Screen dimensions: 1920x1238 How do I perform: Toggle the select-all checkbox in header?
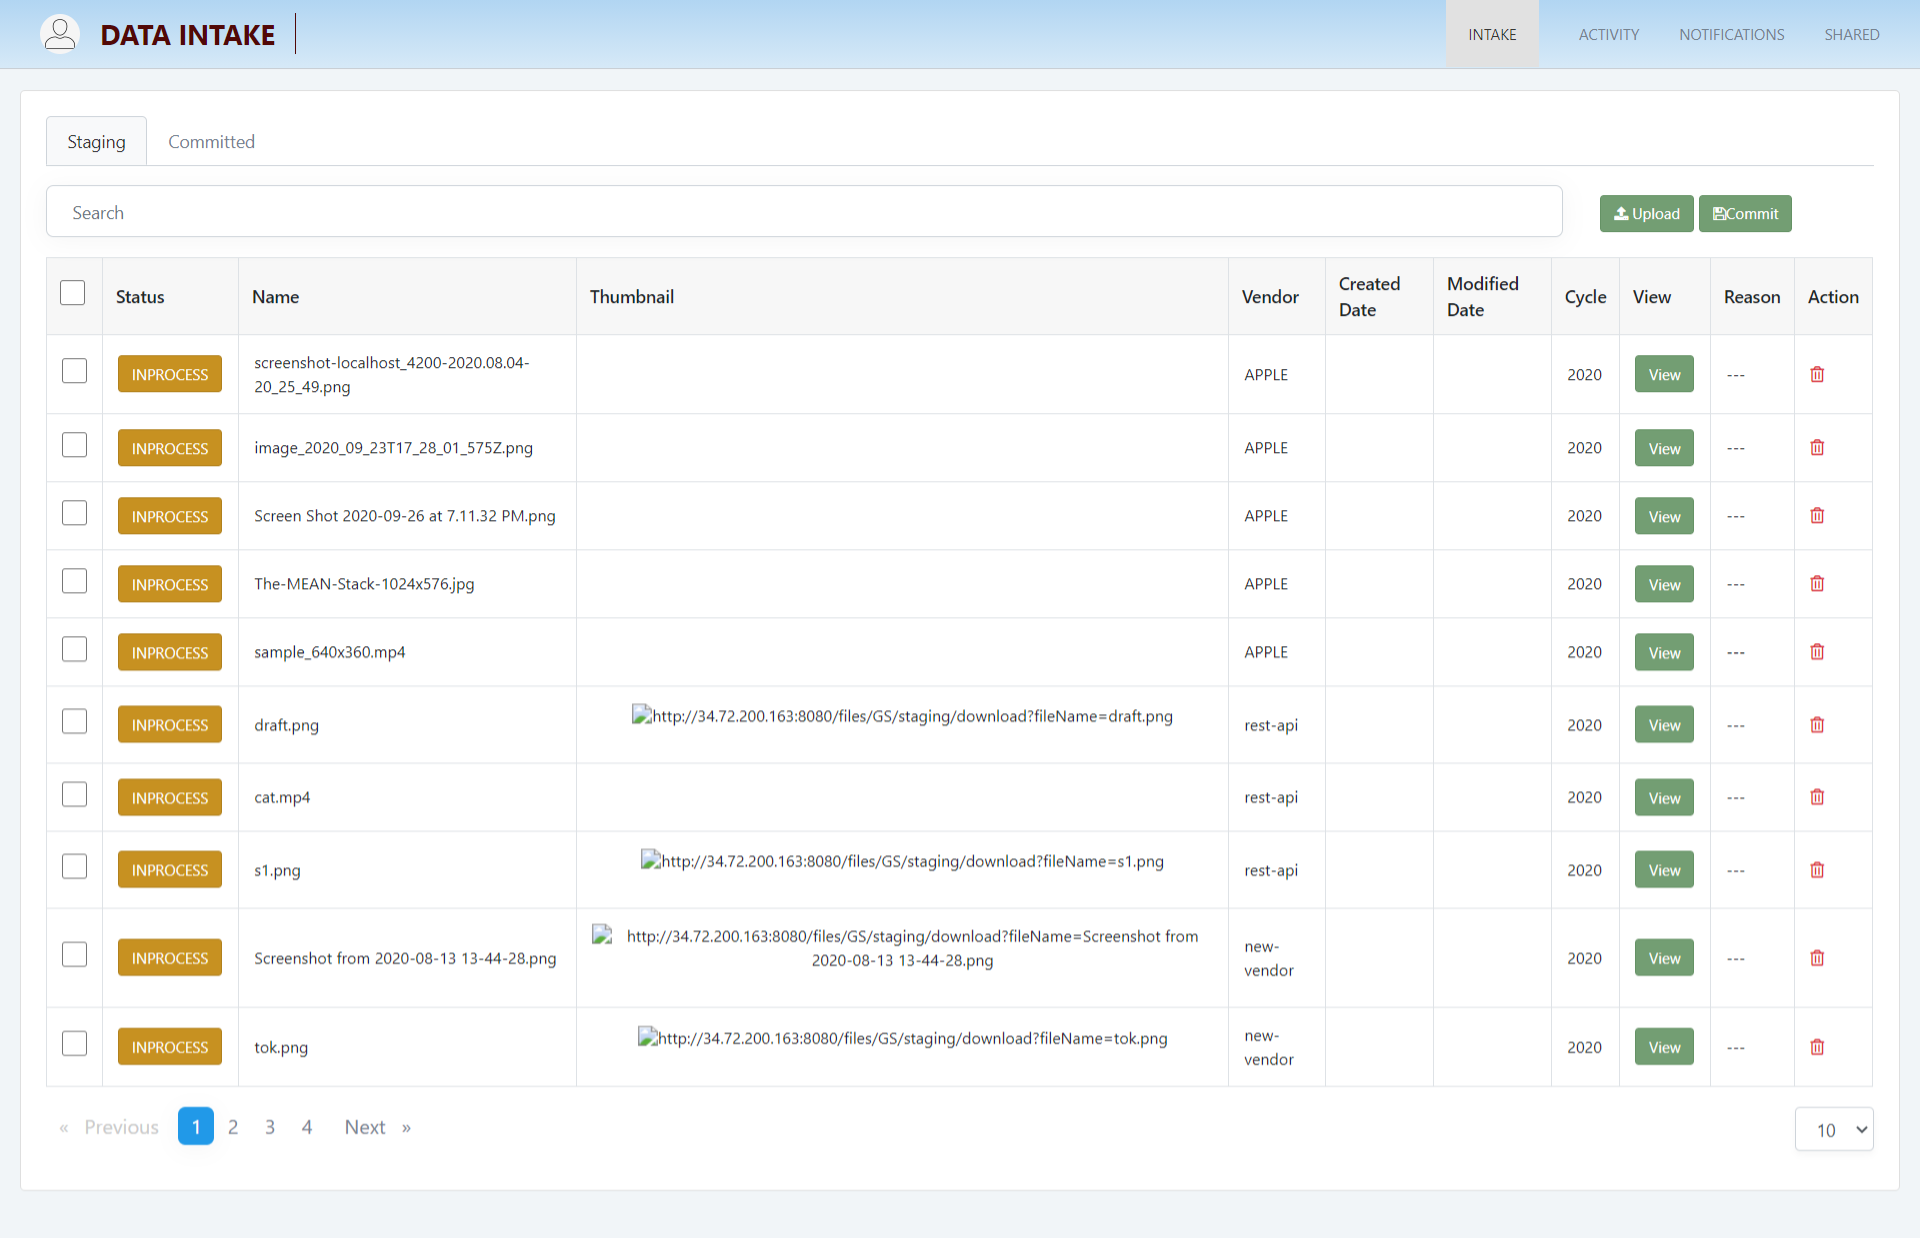click(x=73, y=293)
